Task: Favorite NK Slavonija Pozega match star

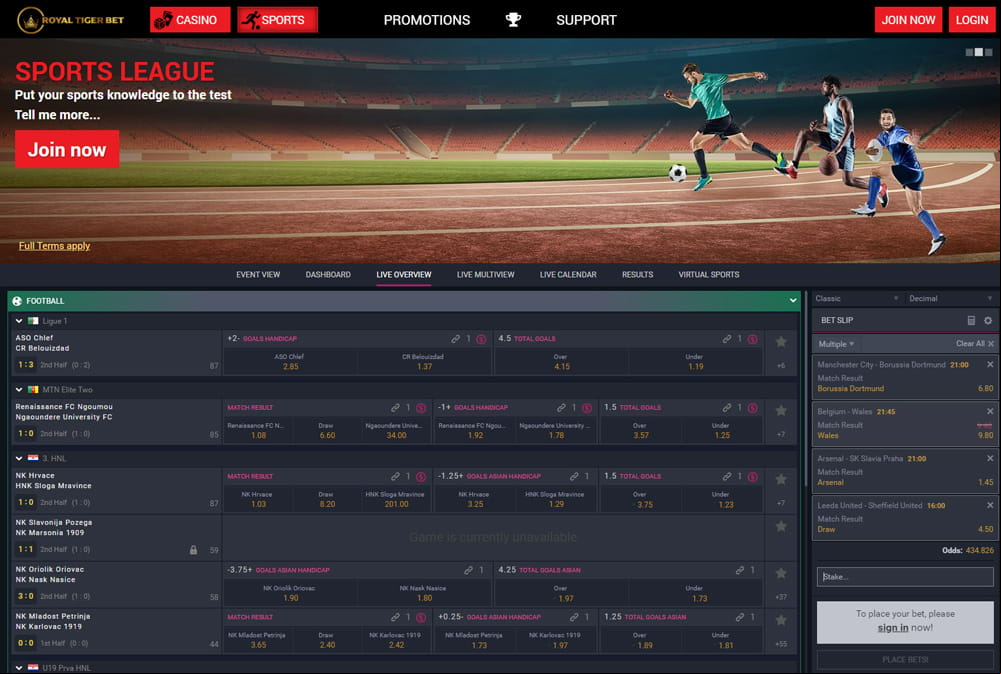Action: [781, 527]
